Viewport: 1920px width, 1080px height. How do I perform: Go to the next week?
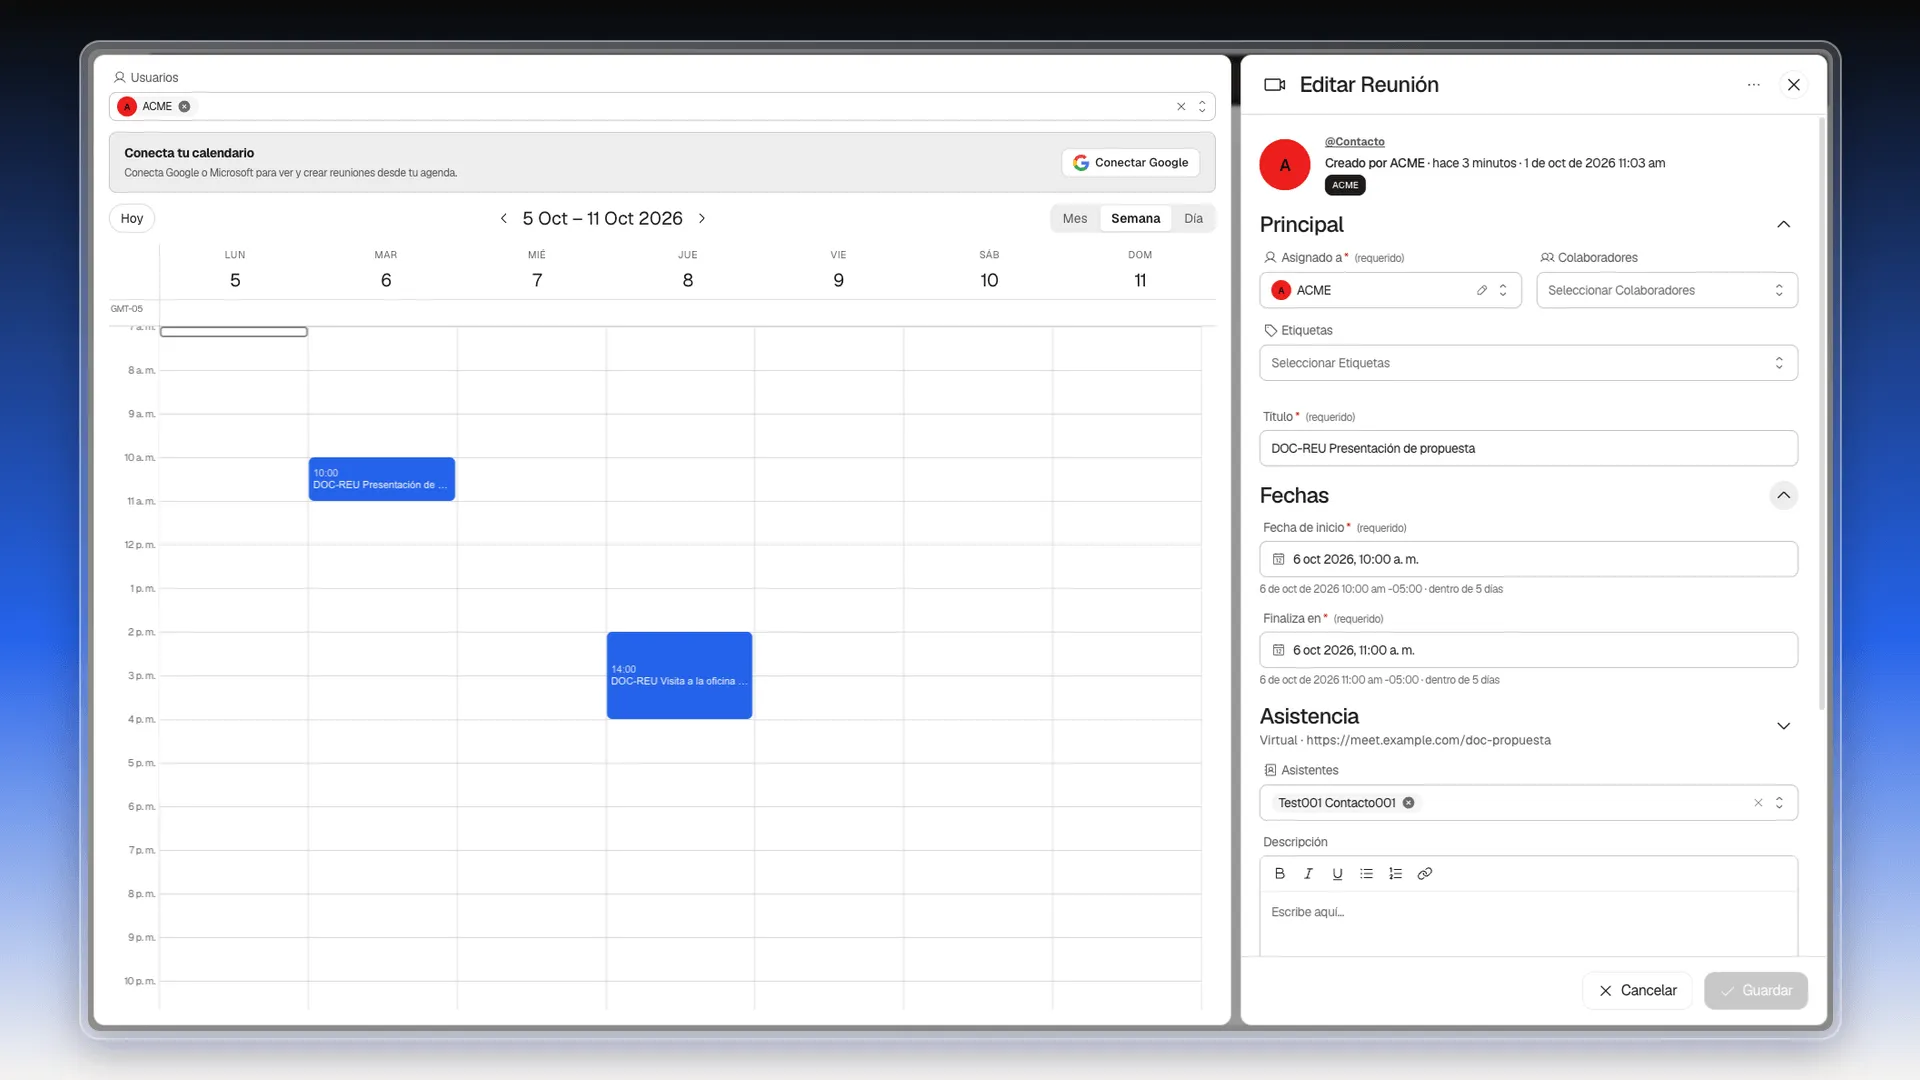pos(702,218)
